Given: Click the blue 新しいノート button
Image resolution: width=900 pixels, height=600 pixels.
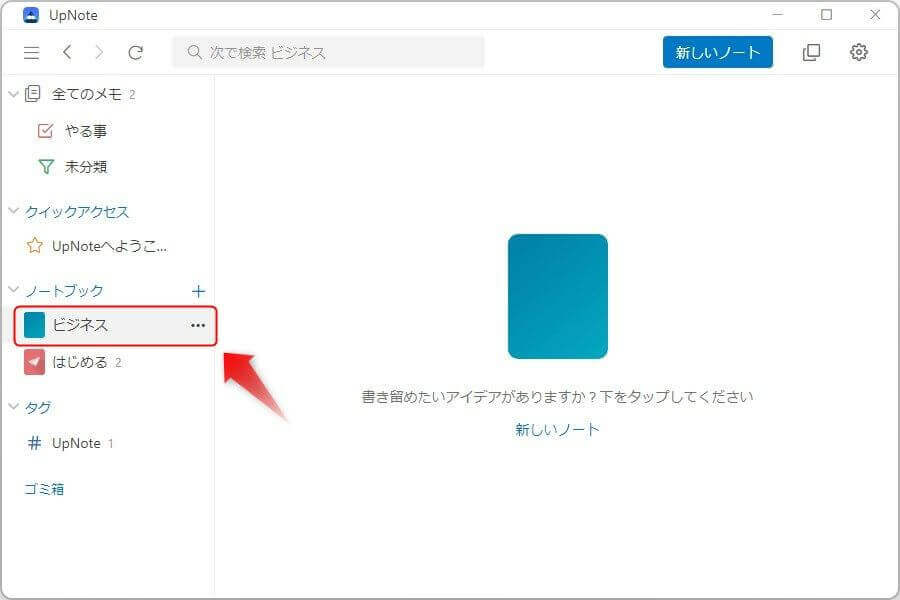Looking at the screenshot, I should (x=717, y=52).
